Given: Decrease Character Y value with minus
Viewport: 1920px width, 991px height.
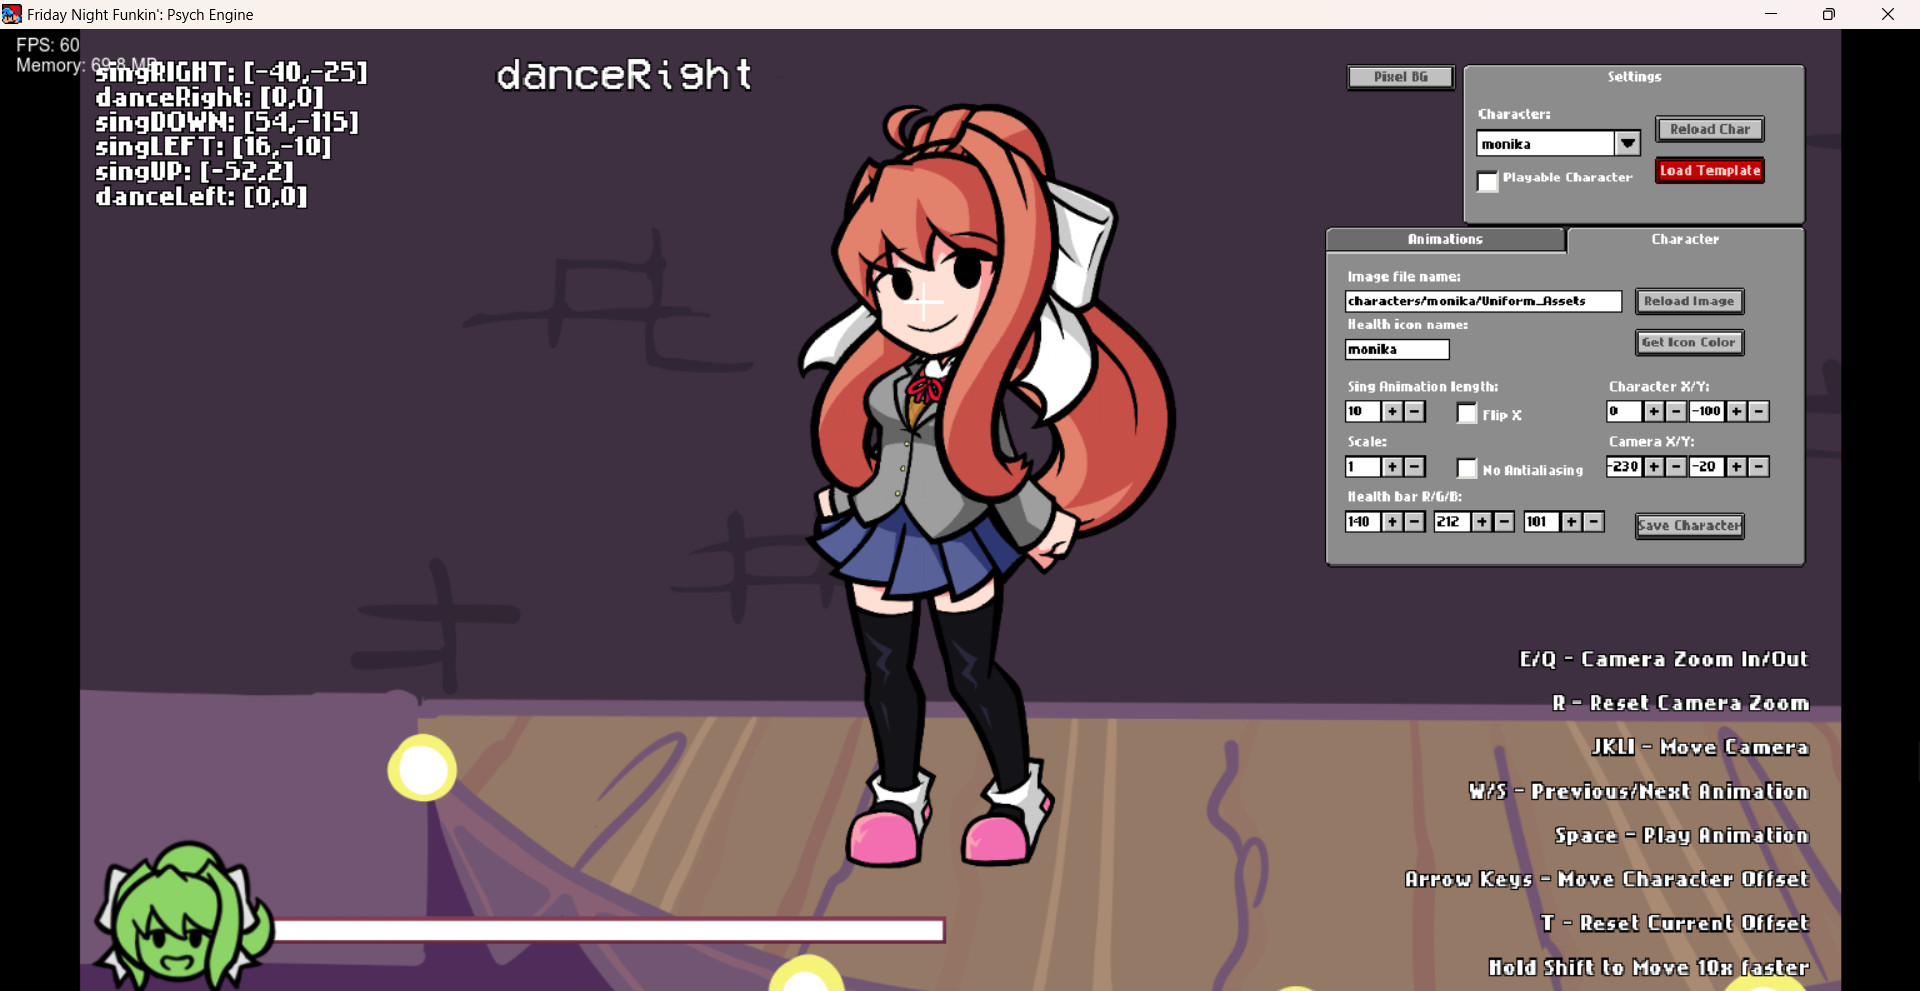Looking at the screenshot, I should click(1759, 412).
